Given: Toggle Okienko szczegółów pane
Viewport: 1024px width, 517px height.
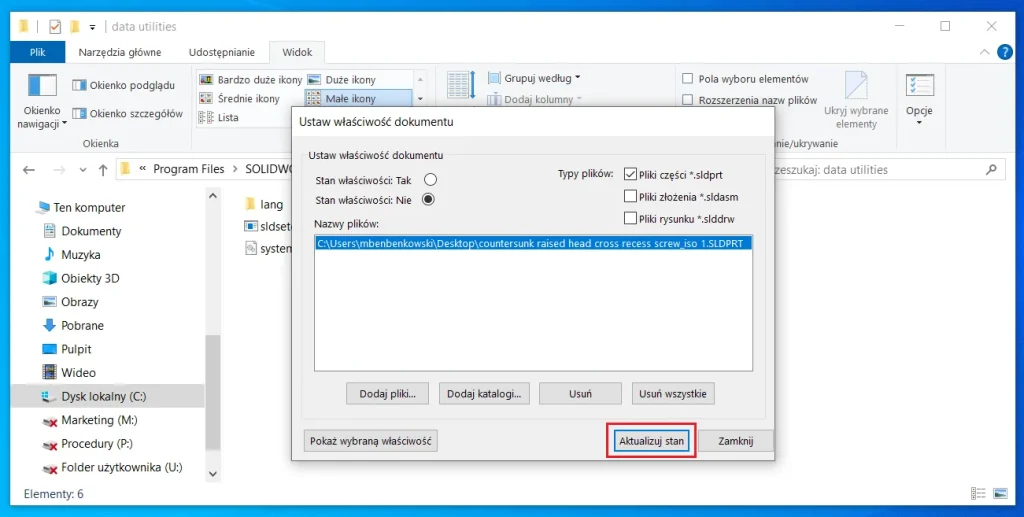Looking at the screenshot, I should tap(127, 114).
